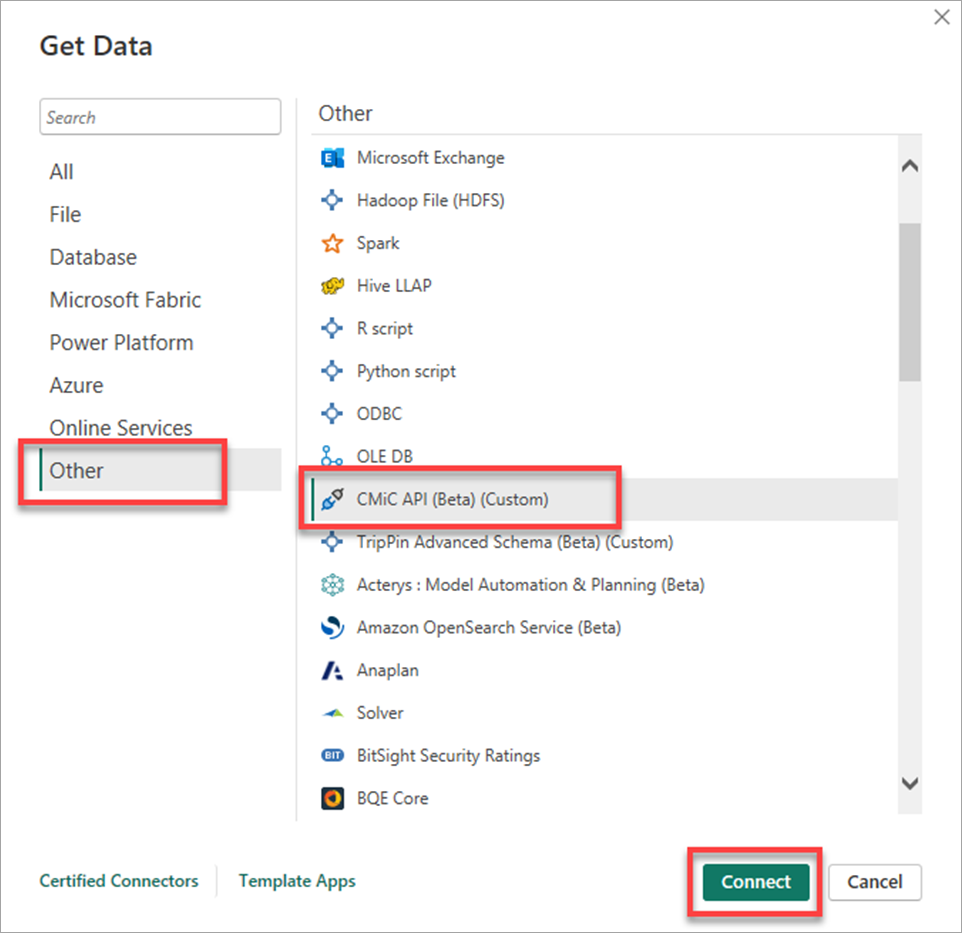This screenshot has height=933, width=962.
Task: Select the Hive LLAP text
Action: click(x=394, y=286)
